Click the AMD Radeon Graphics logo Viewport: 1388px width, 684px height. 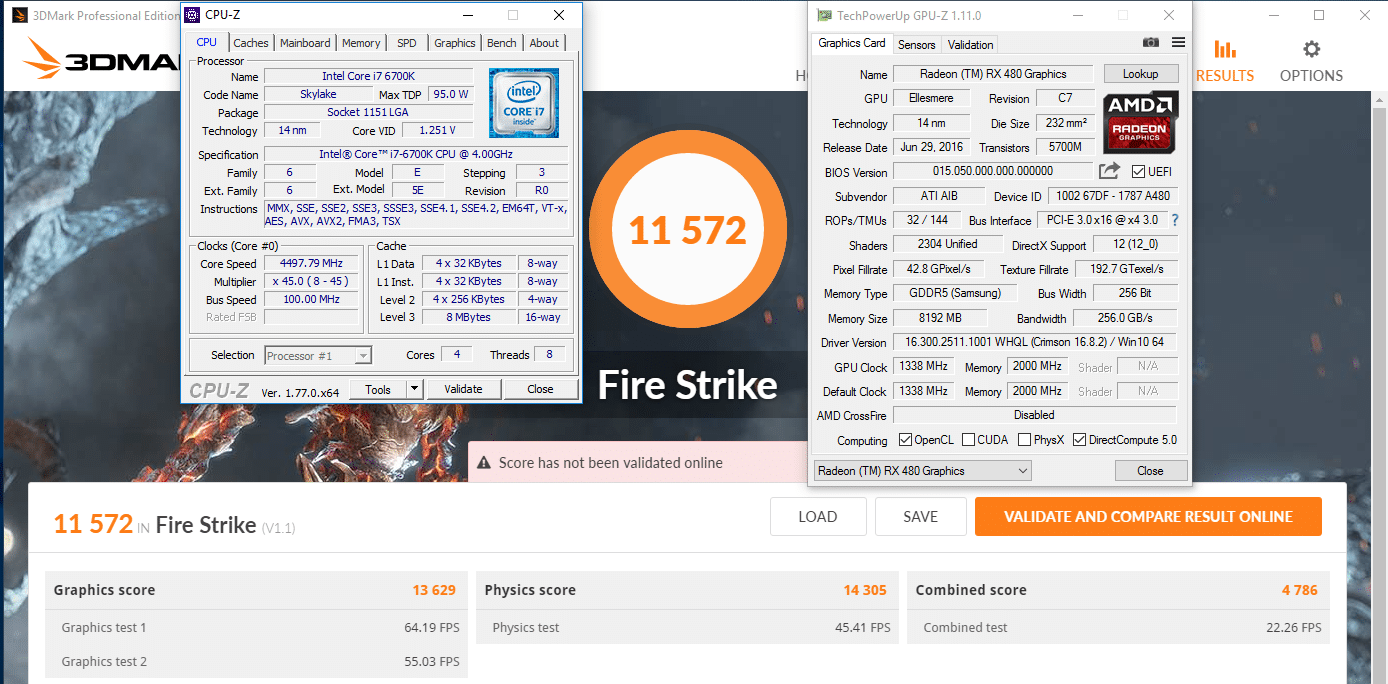1140,121
